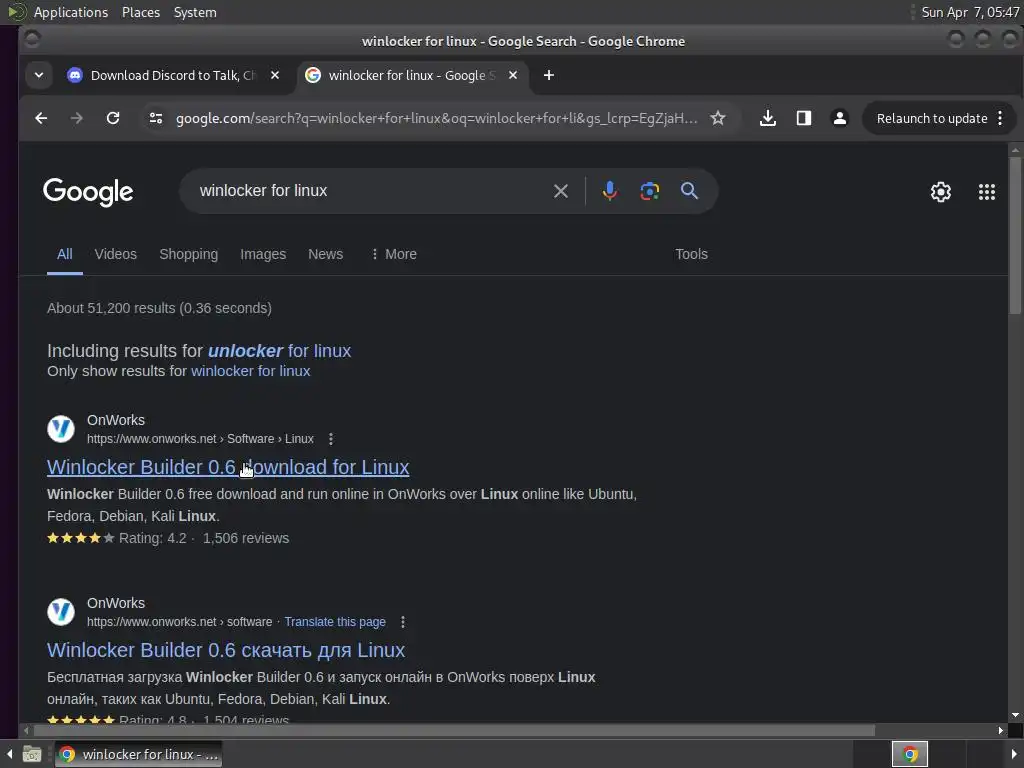Click the 1,506 reviews rating text
Viewport: 1024px width, 768px height.
pos(246,538)
